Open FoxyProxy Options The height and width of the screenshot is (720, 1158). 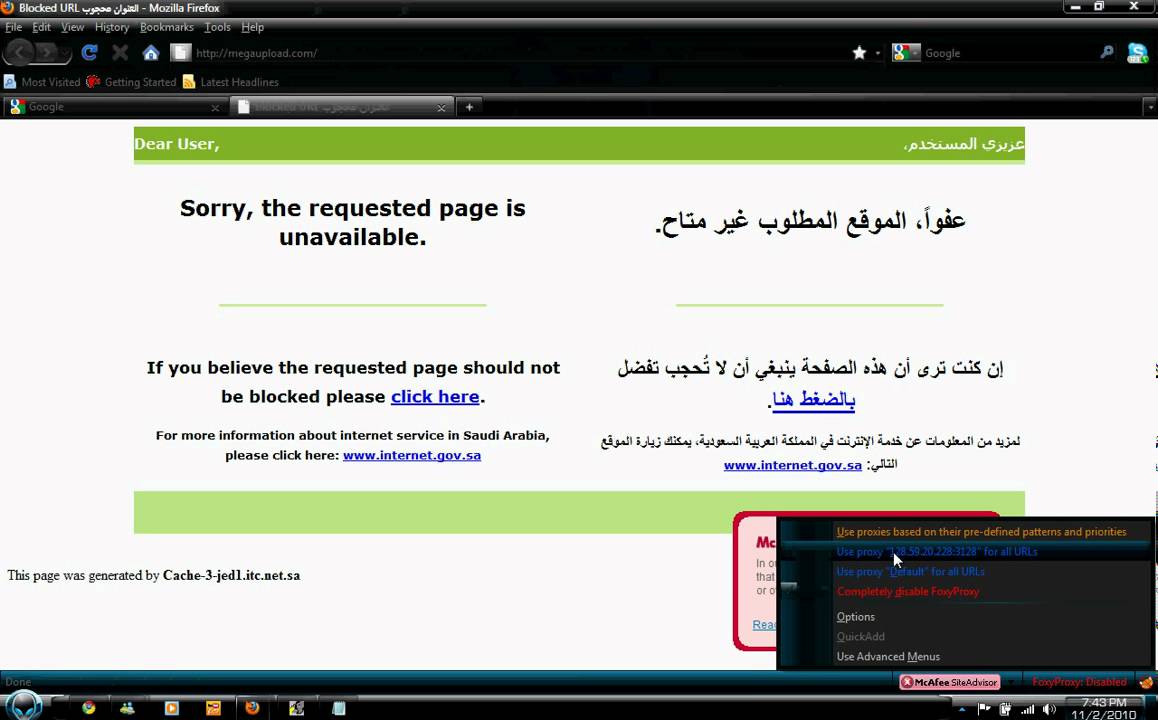[x=855, y=617]
